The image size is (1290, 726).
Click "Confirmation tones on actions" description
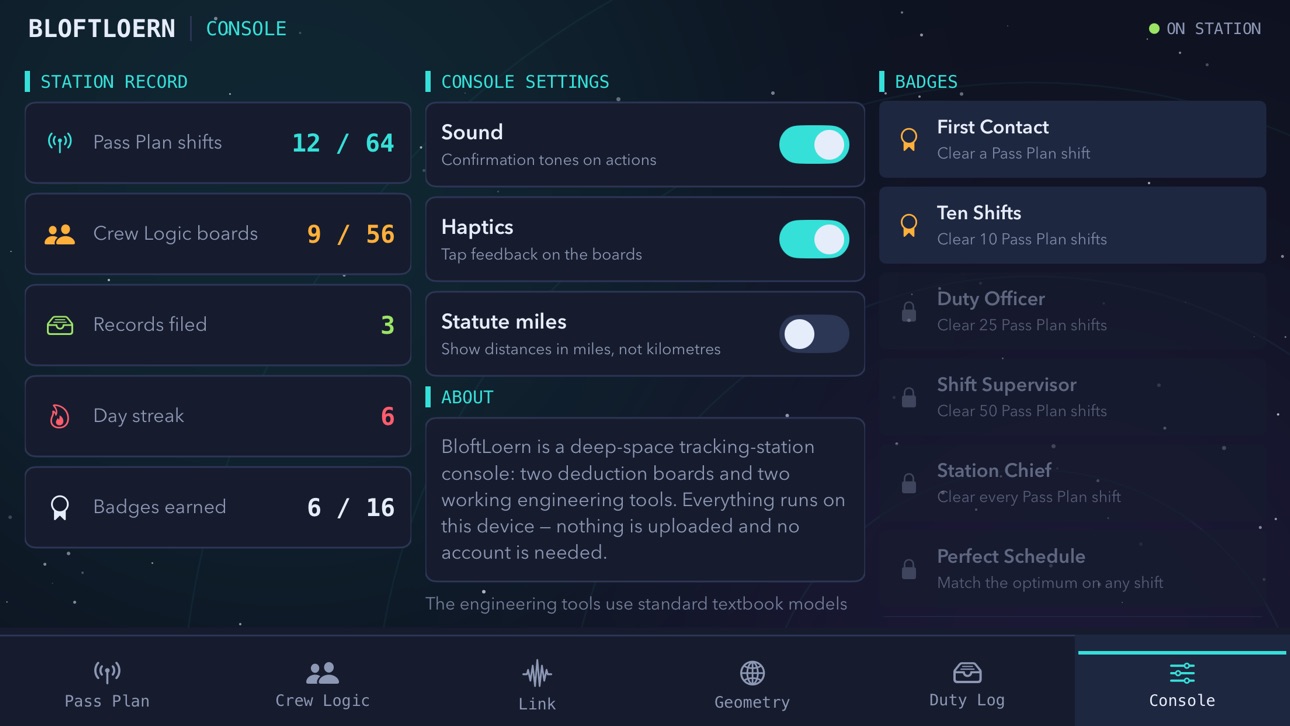tap(549, 160)
